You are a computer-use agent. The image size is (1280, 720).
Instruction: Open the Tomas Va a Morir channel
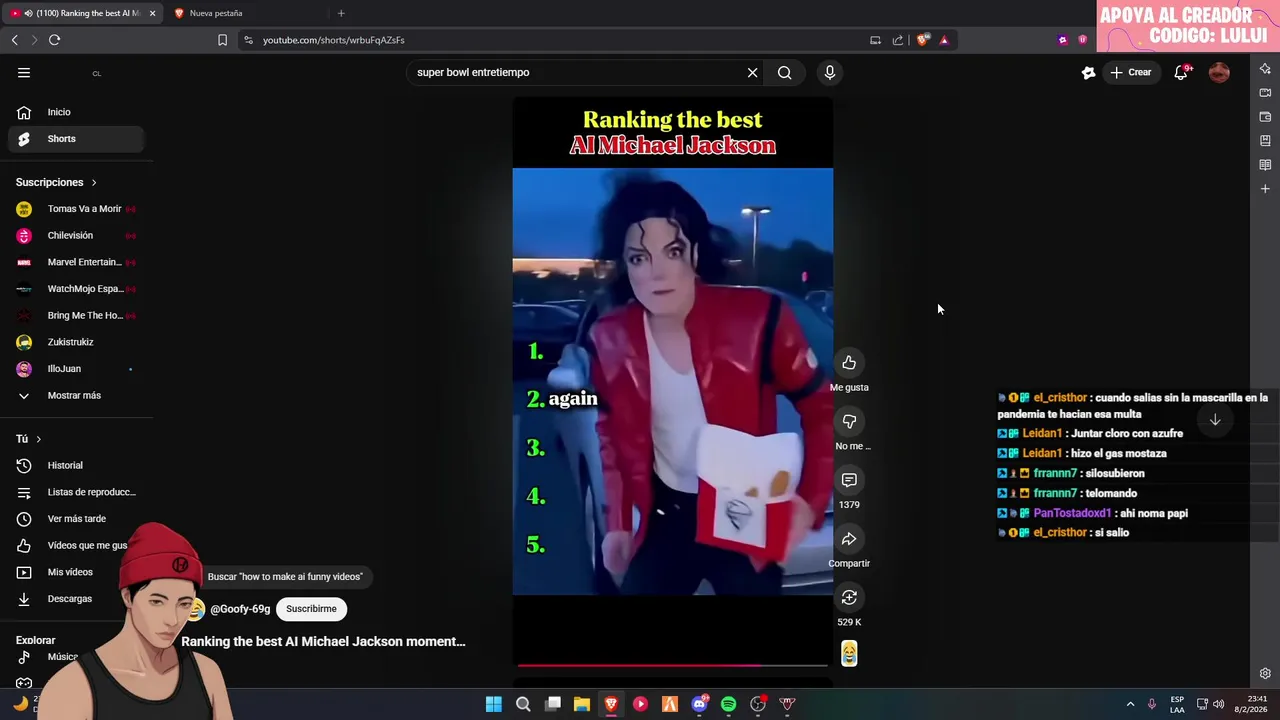pos(76,209)
